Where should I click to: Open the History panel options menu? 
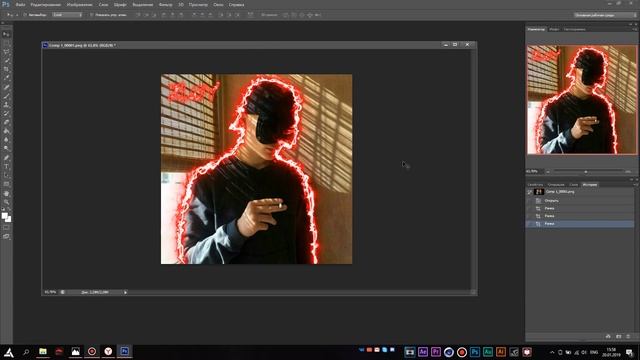click(635, 184)
